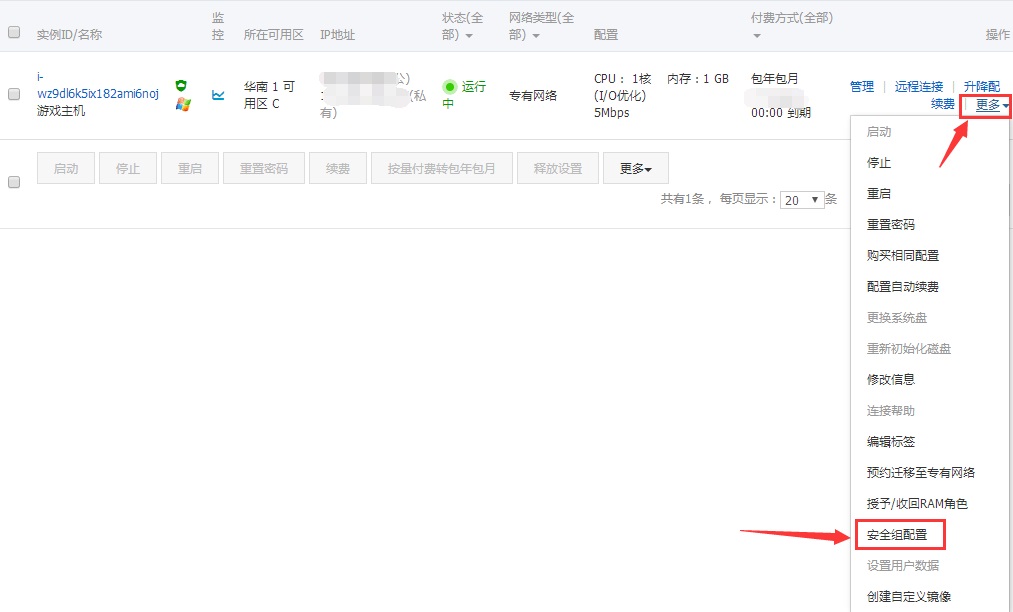Image resolution: width=1013 pixels, height=612 pixels.
Task: Click the 重置密码 batch button
Action: pyautogui.click(x=264, y=169)
